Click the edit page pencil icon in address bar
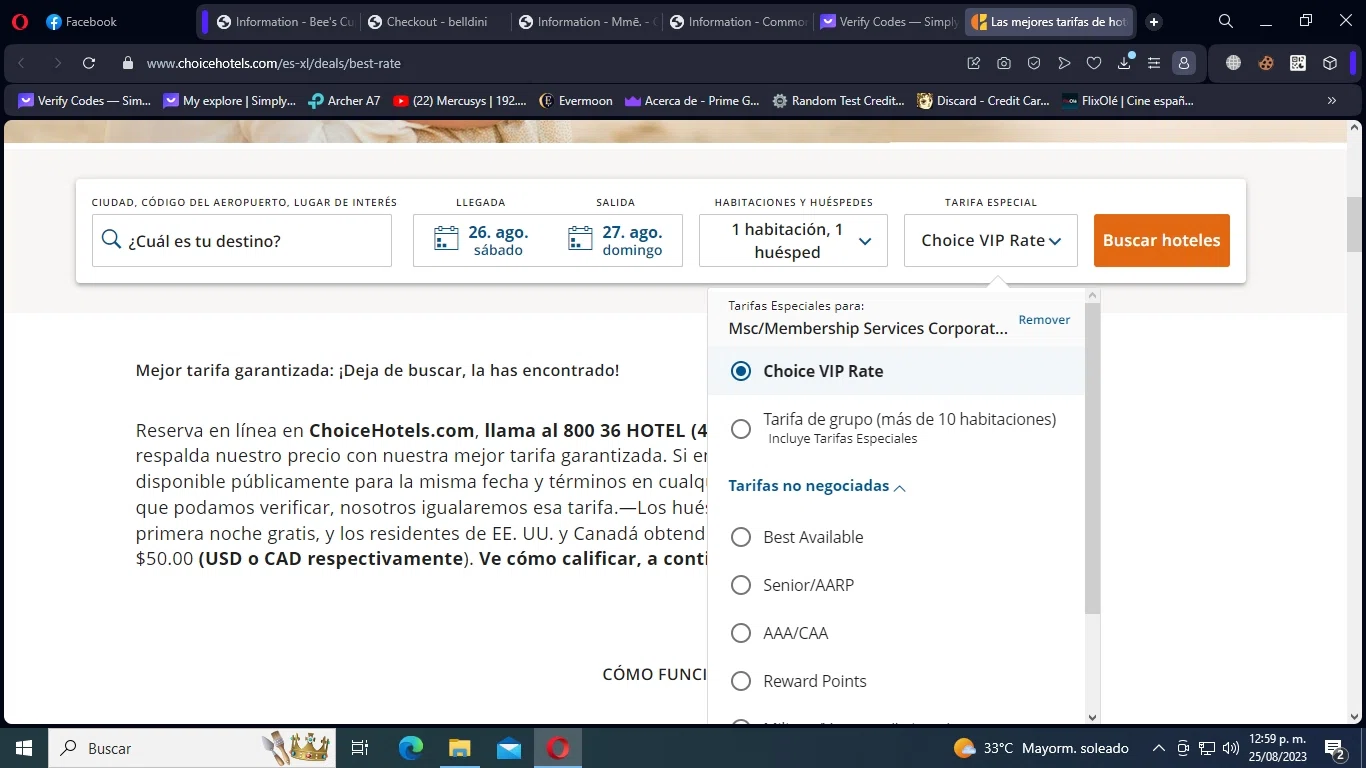 974,63
